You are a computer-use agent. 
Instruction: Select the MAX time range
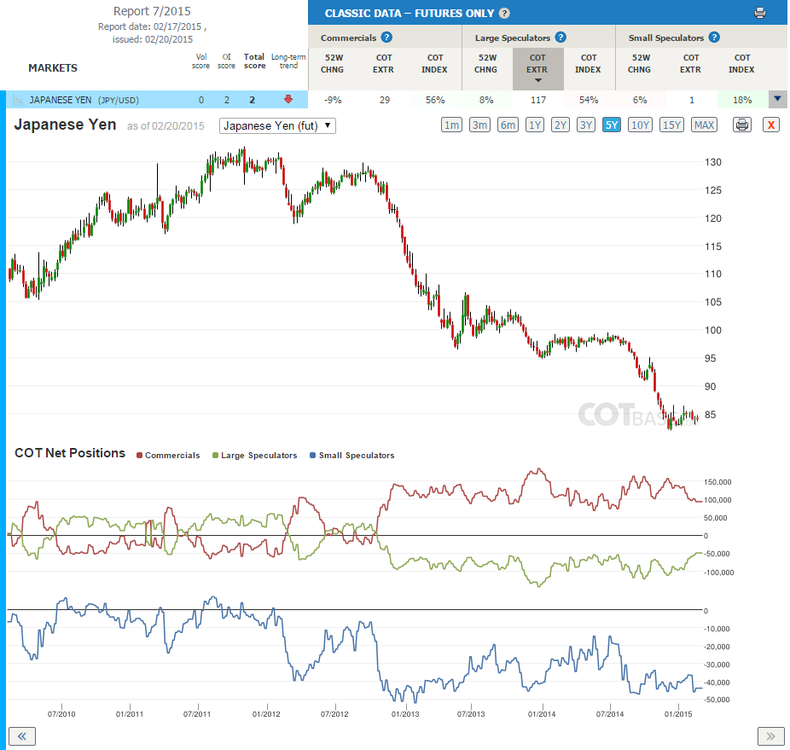704,125
